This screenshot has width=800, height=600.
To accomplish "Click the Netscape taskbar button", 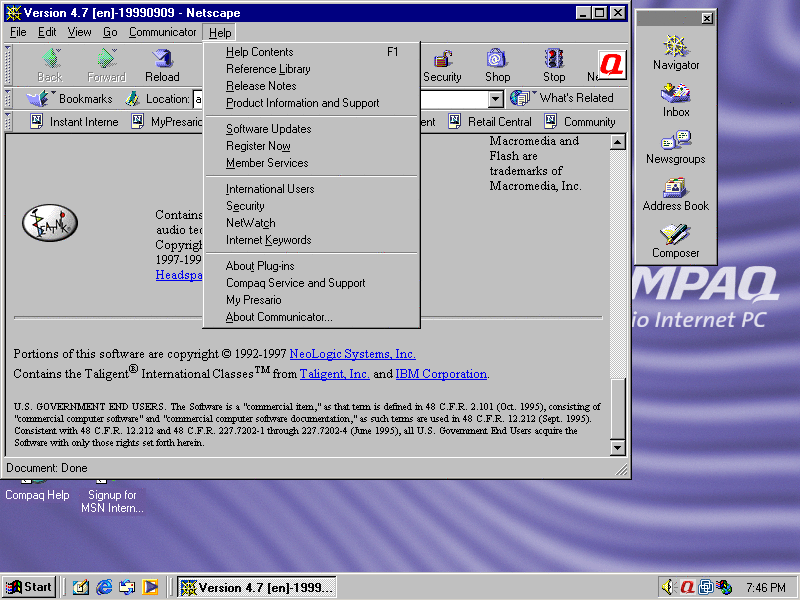I will click(x=257, y=588).
